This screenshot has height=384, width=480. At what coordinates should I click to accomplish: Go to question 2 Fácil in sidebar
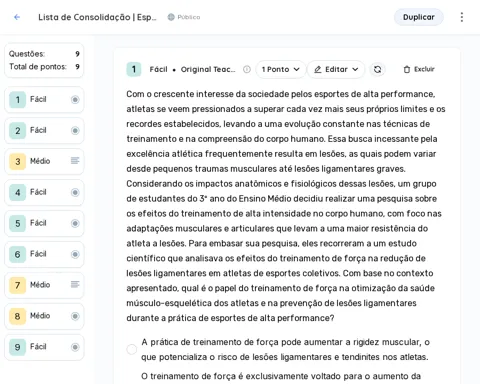44,131
